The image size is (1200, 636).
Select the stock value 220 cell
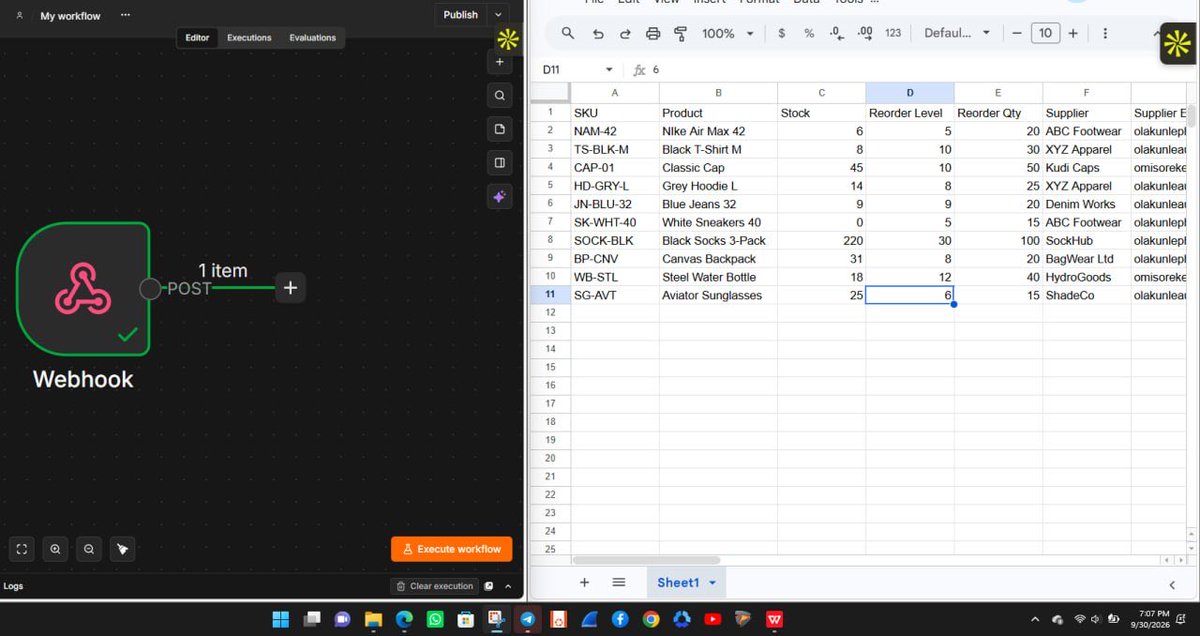click(821, 241)
